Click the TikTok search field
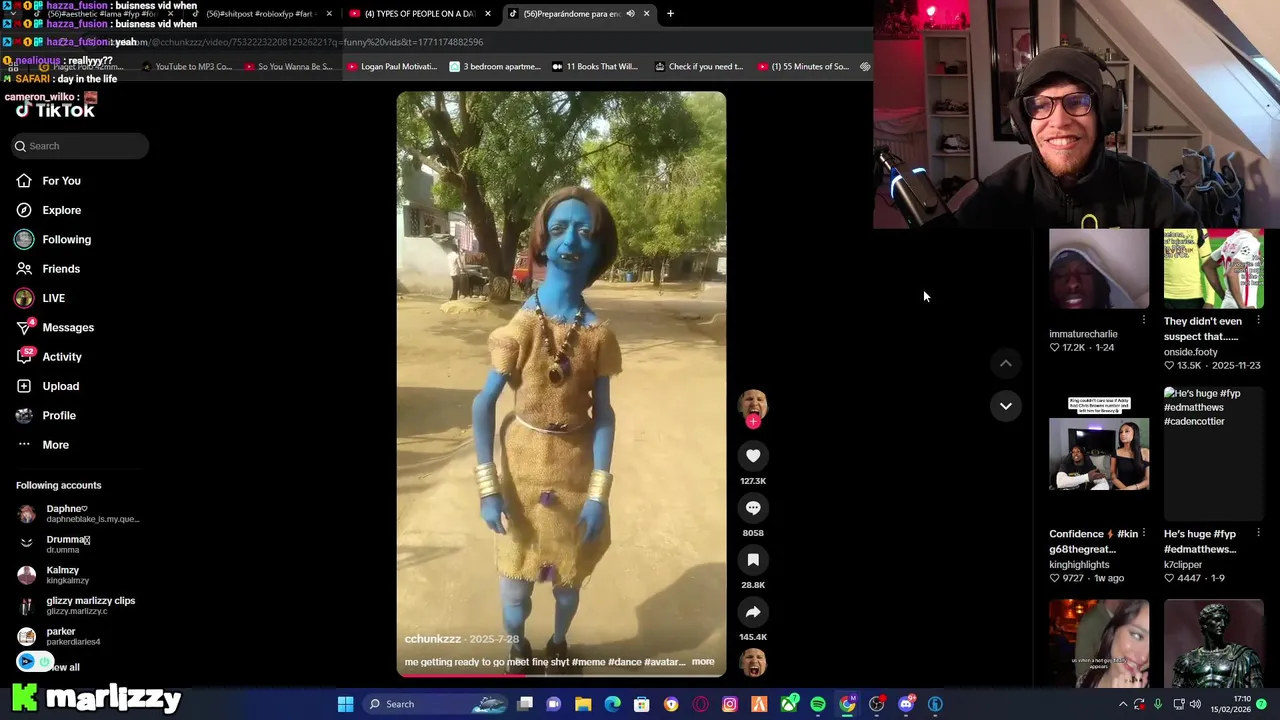The height and width of the screenshot is (720, 1280). (x=80, y=146)
